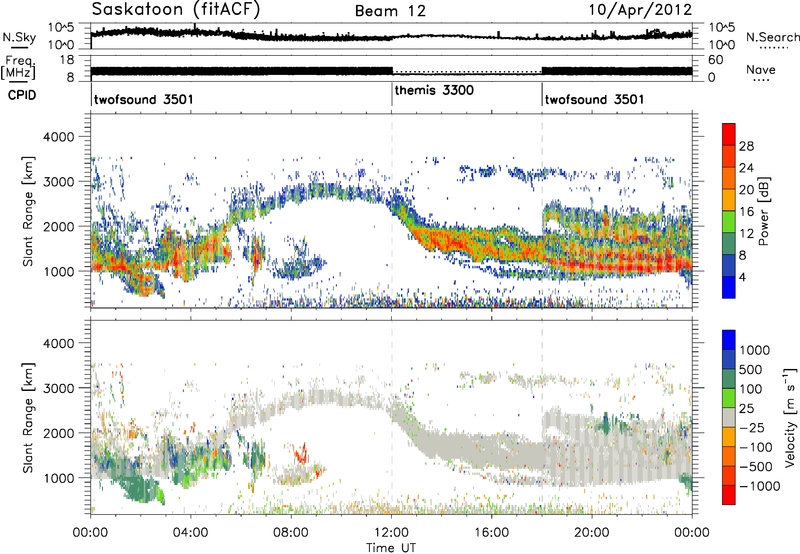The width and height of the screenshot is (800, 554).
Task: Click the 4000 tick on velocity panel
Action: point(60,343)
